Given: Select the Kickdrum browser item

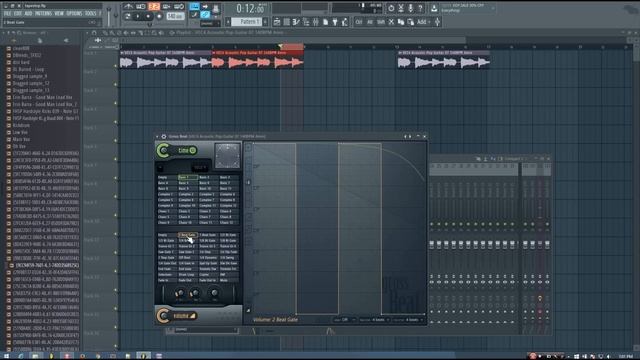Looking at the screenshot, I should pyautogui.click(x=21, y=125).
